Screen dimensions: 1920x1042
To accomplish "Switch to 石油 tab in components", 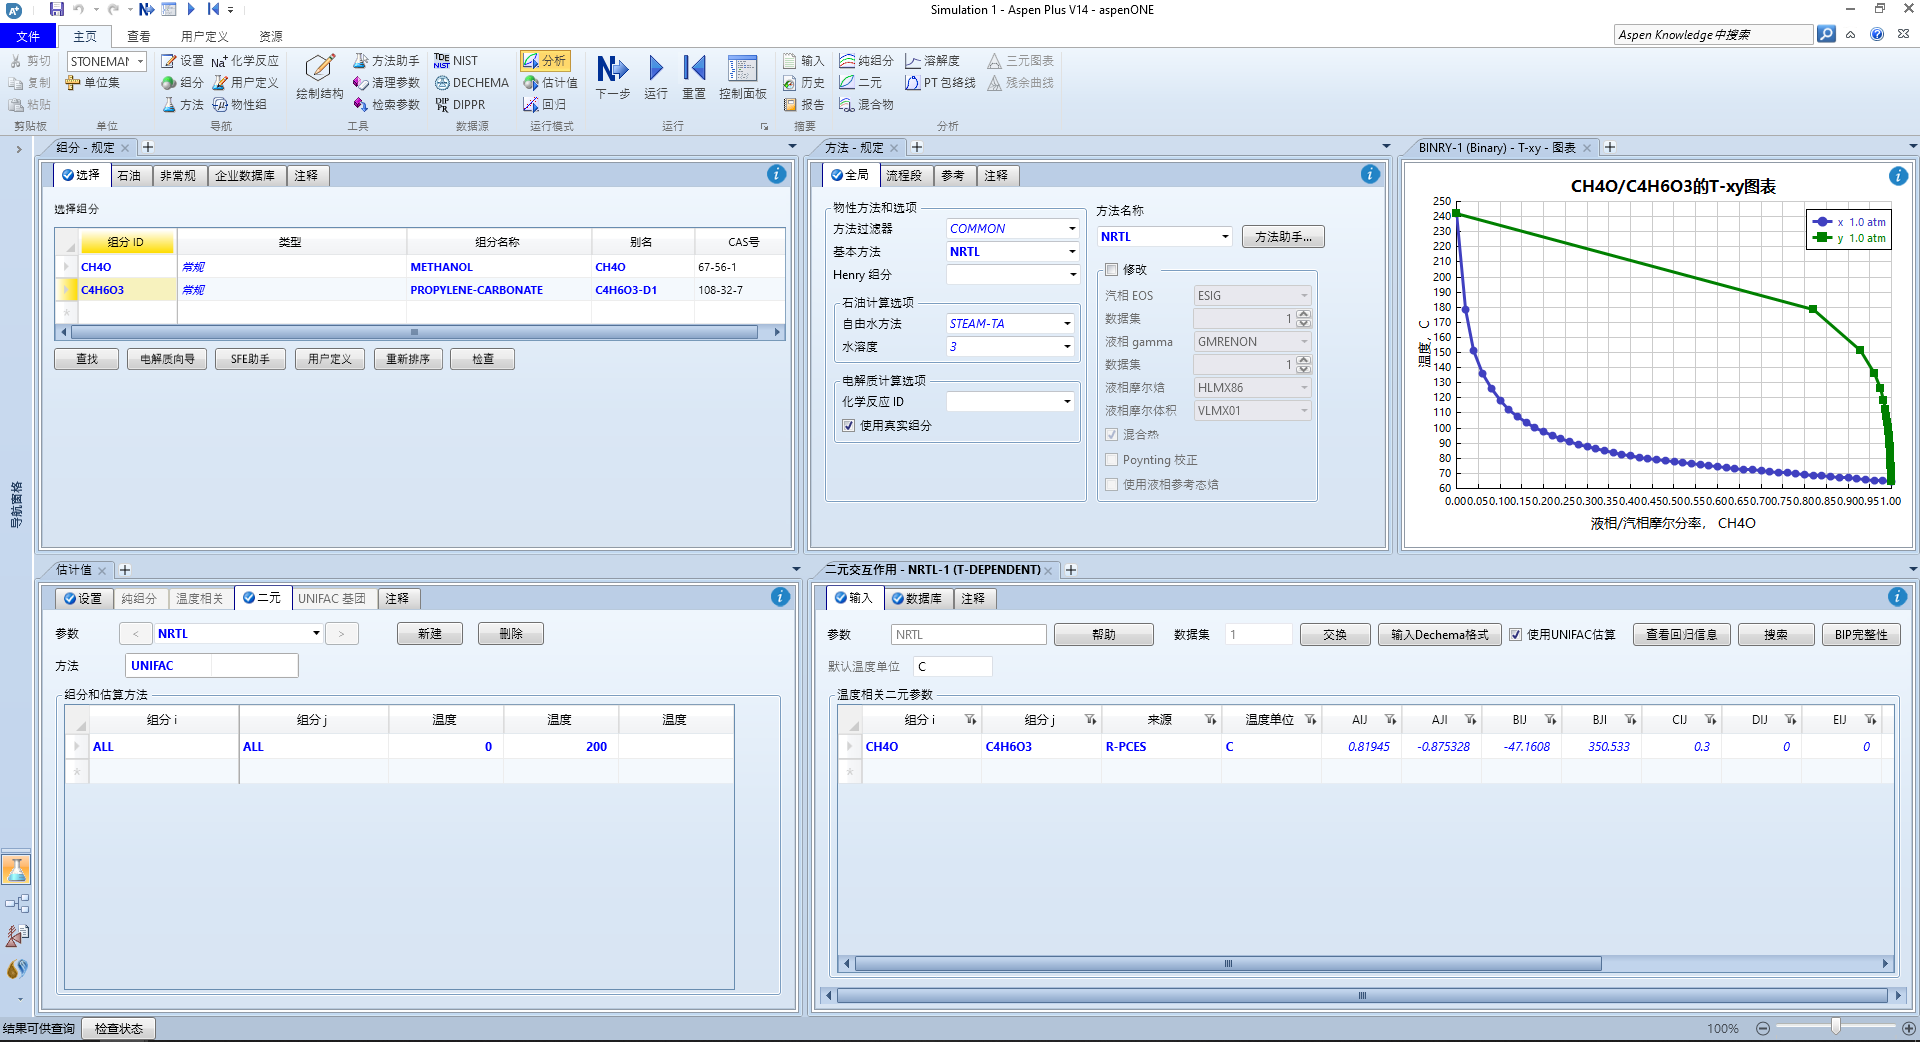I will click(x=129, y=176).
